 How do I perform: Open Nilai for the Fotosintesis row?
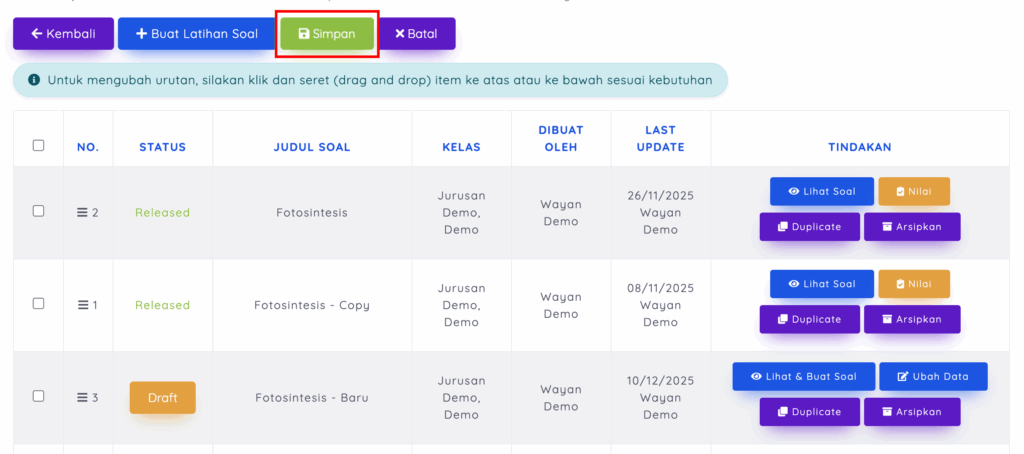[914, 191]
